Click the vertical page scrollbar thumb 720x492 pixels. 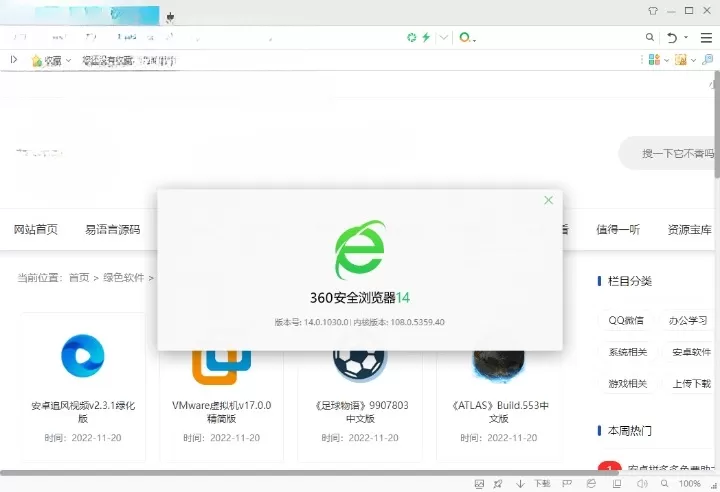click(717, 124)
